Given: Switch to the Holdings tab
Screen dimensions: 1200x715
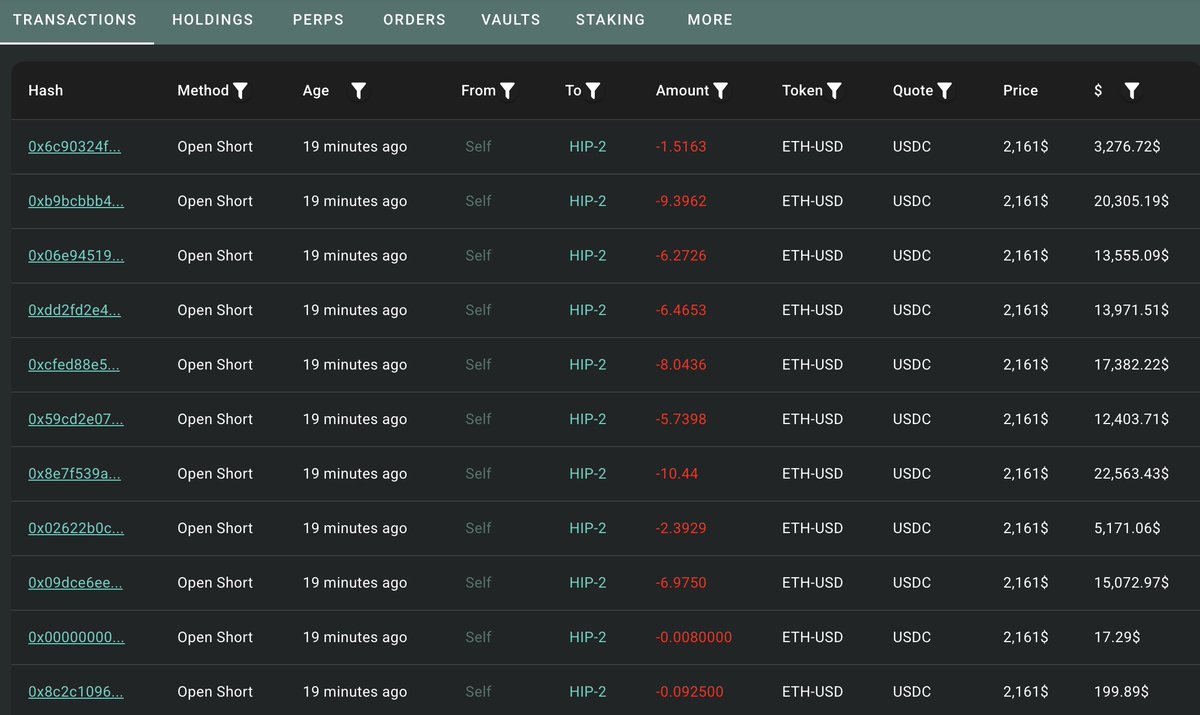Looking at the screenshot, I should click(x=213, y=20).
